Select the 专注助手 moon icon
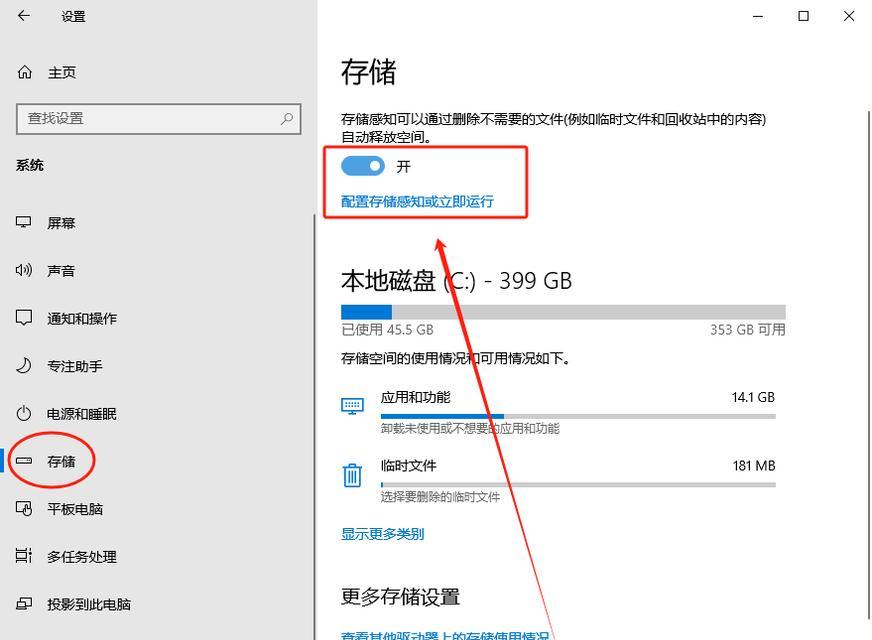This screenshot has width=872, height=640. point(23,366)
